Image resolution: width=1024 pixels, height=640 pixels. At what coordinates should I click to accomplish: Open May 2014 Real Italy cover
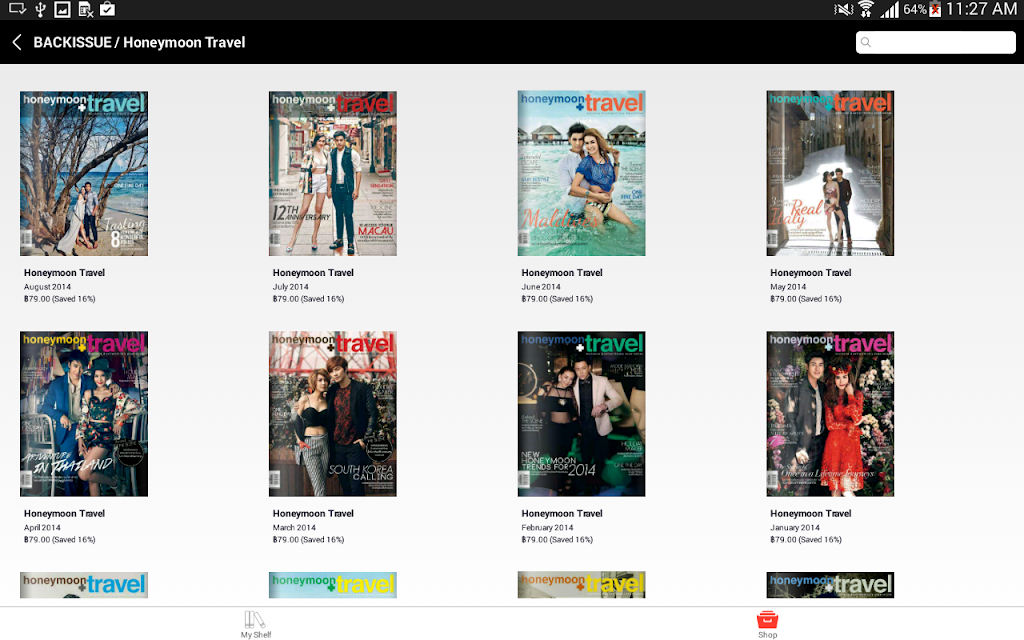[830, 173]
